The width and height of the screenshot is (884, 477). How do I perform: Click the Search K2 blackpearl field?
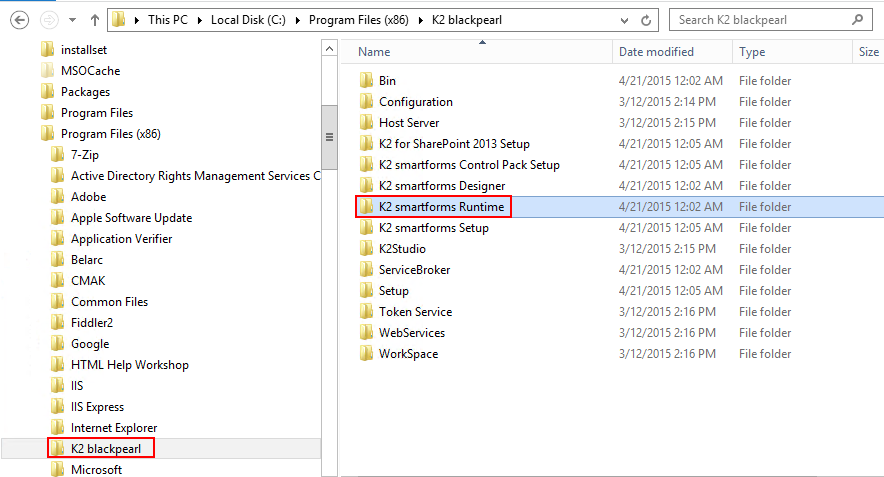point(760,19)
